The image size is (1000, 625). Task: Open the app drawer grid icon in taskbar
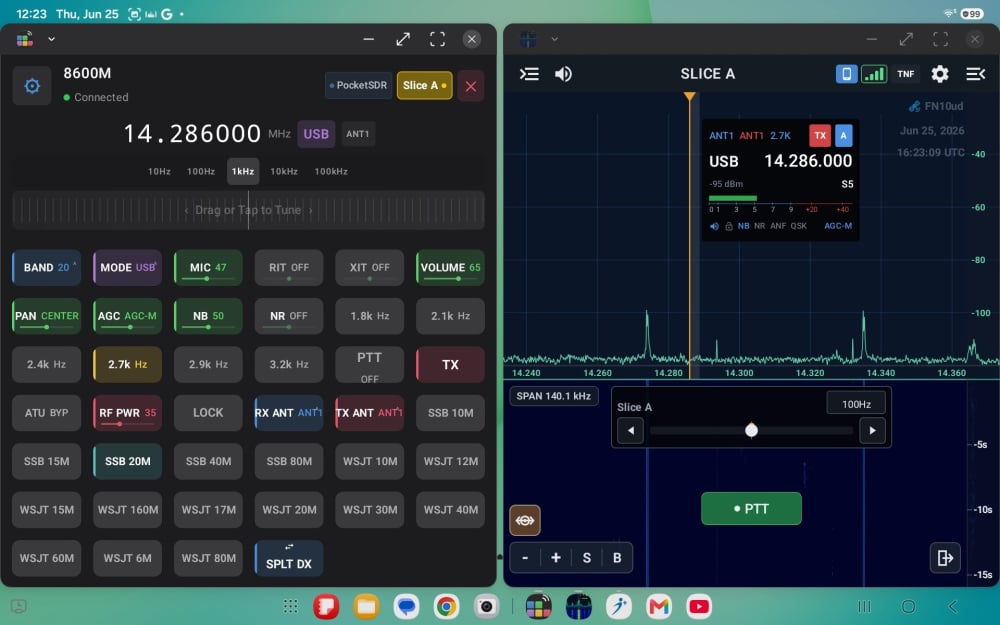pos(290,606)
